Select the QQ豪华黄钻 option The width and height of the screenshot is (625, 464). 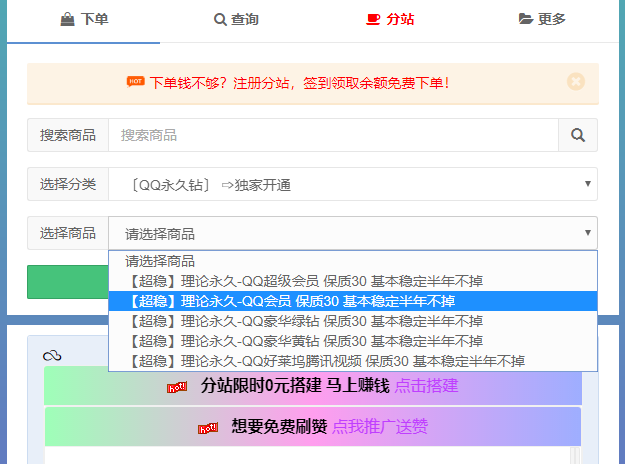click(x=304, y=341)
